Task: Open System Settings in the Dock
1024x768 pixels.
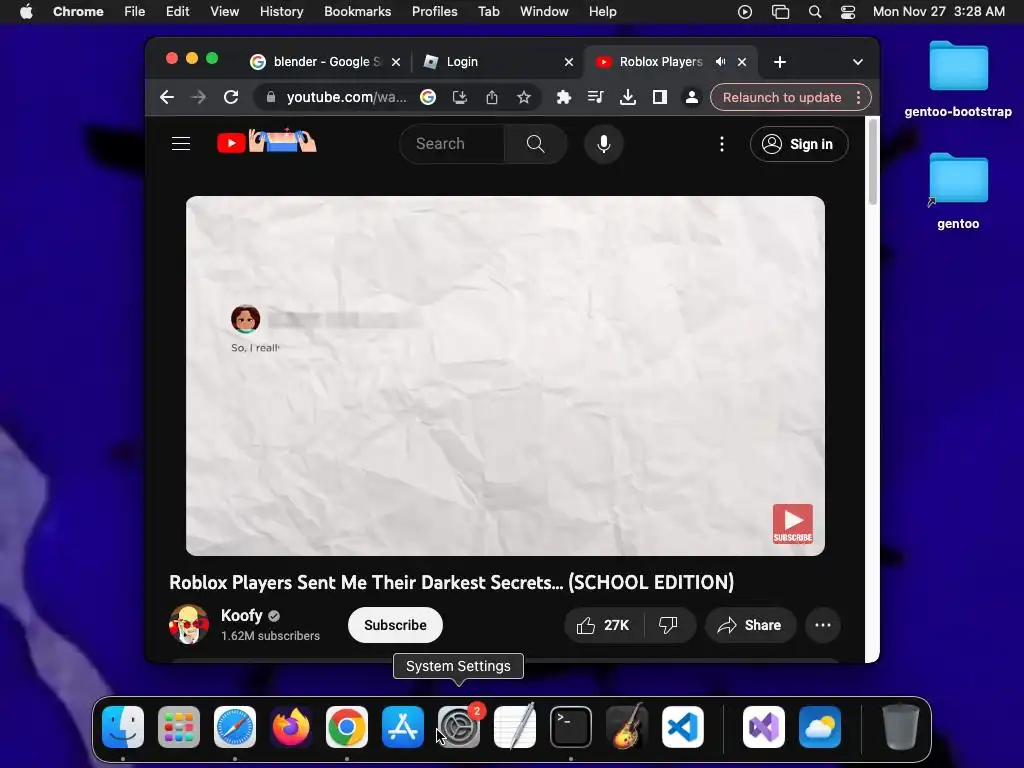Action: click(x=458, y=727)
